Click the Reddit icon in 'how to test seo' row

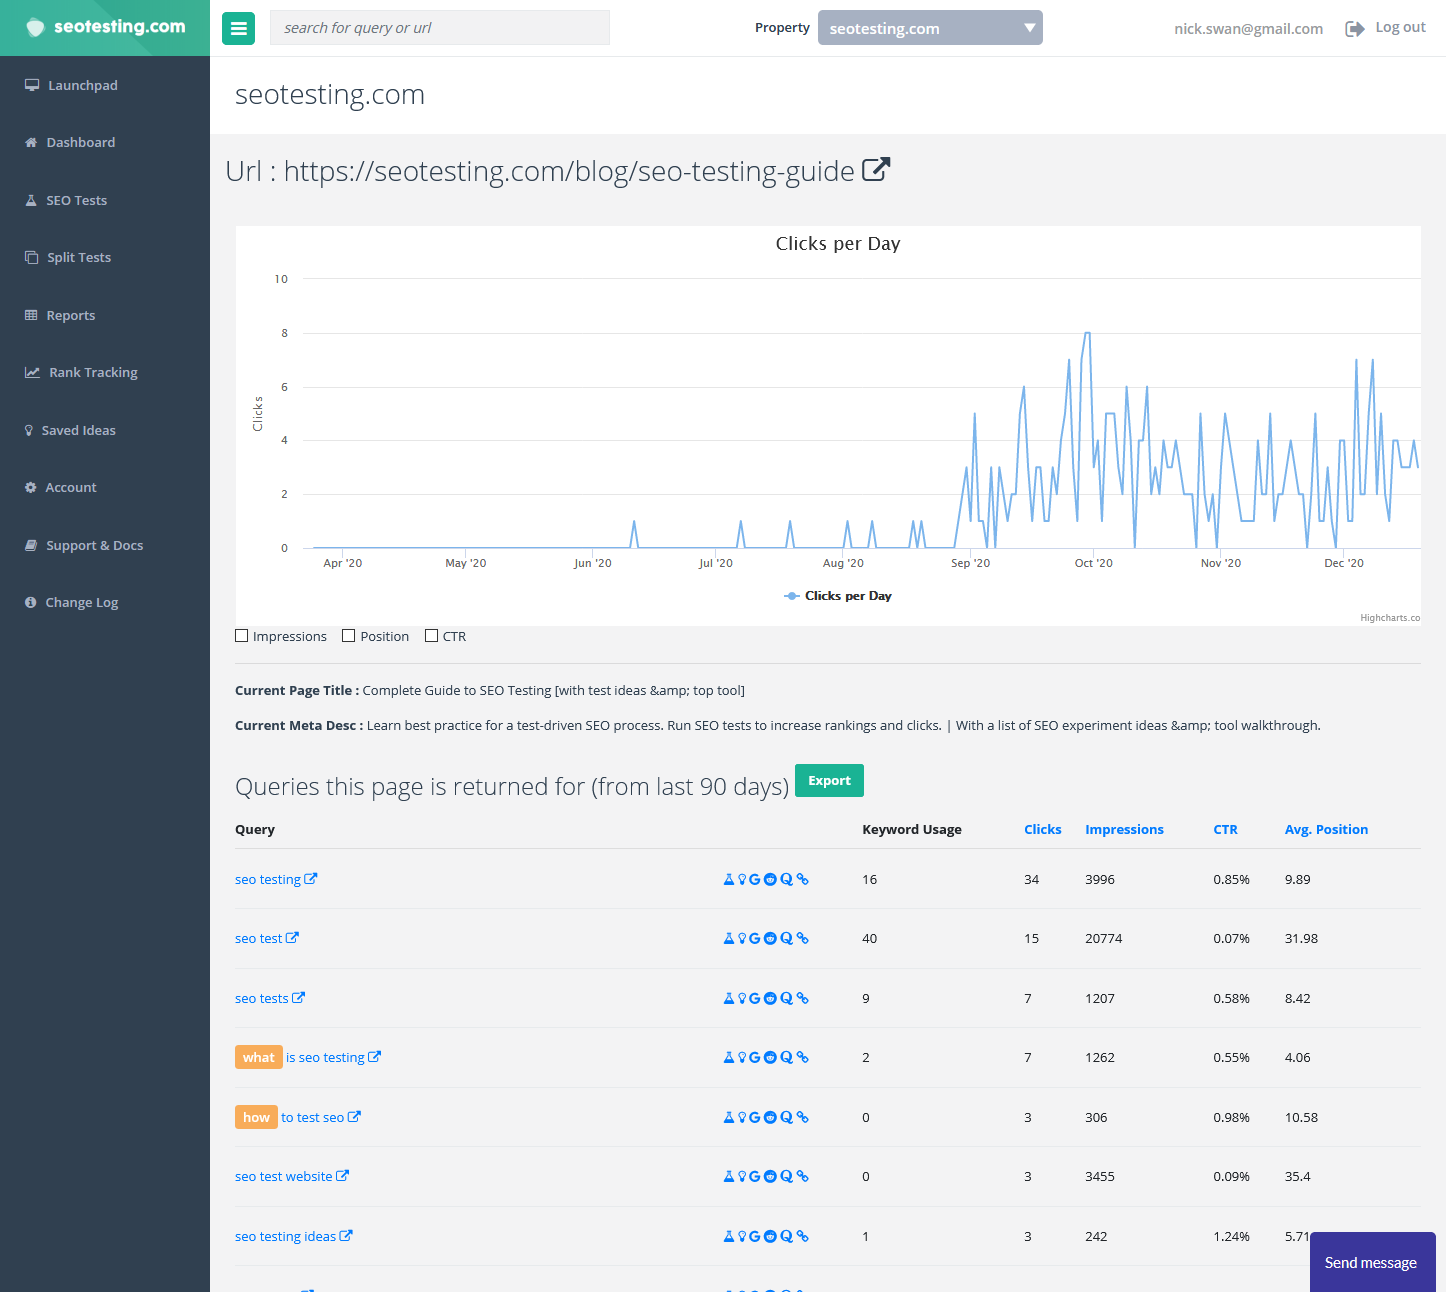(x=770, y=1118)
